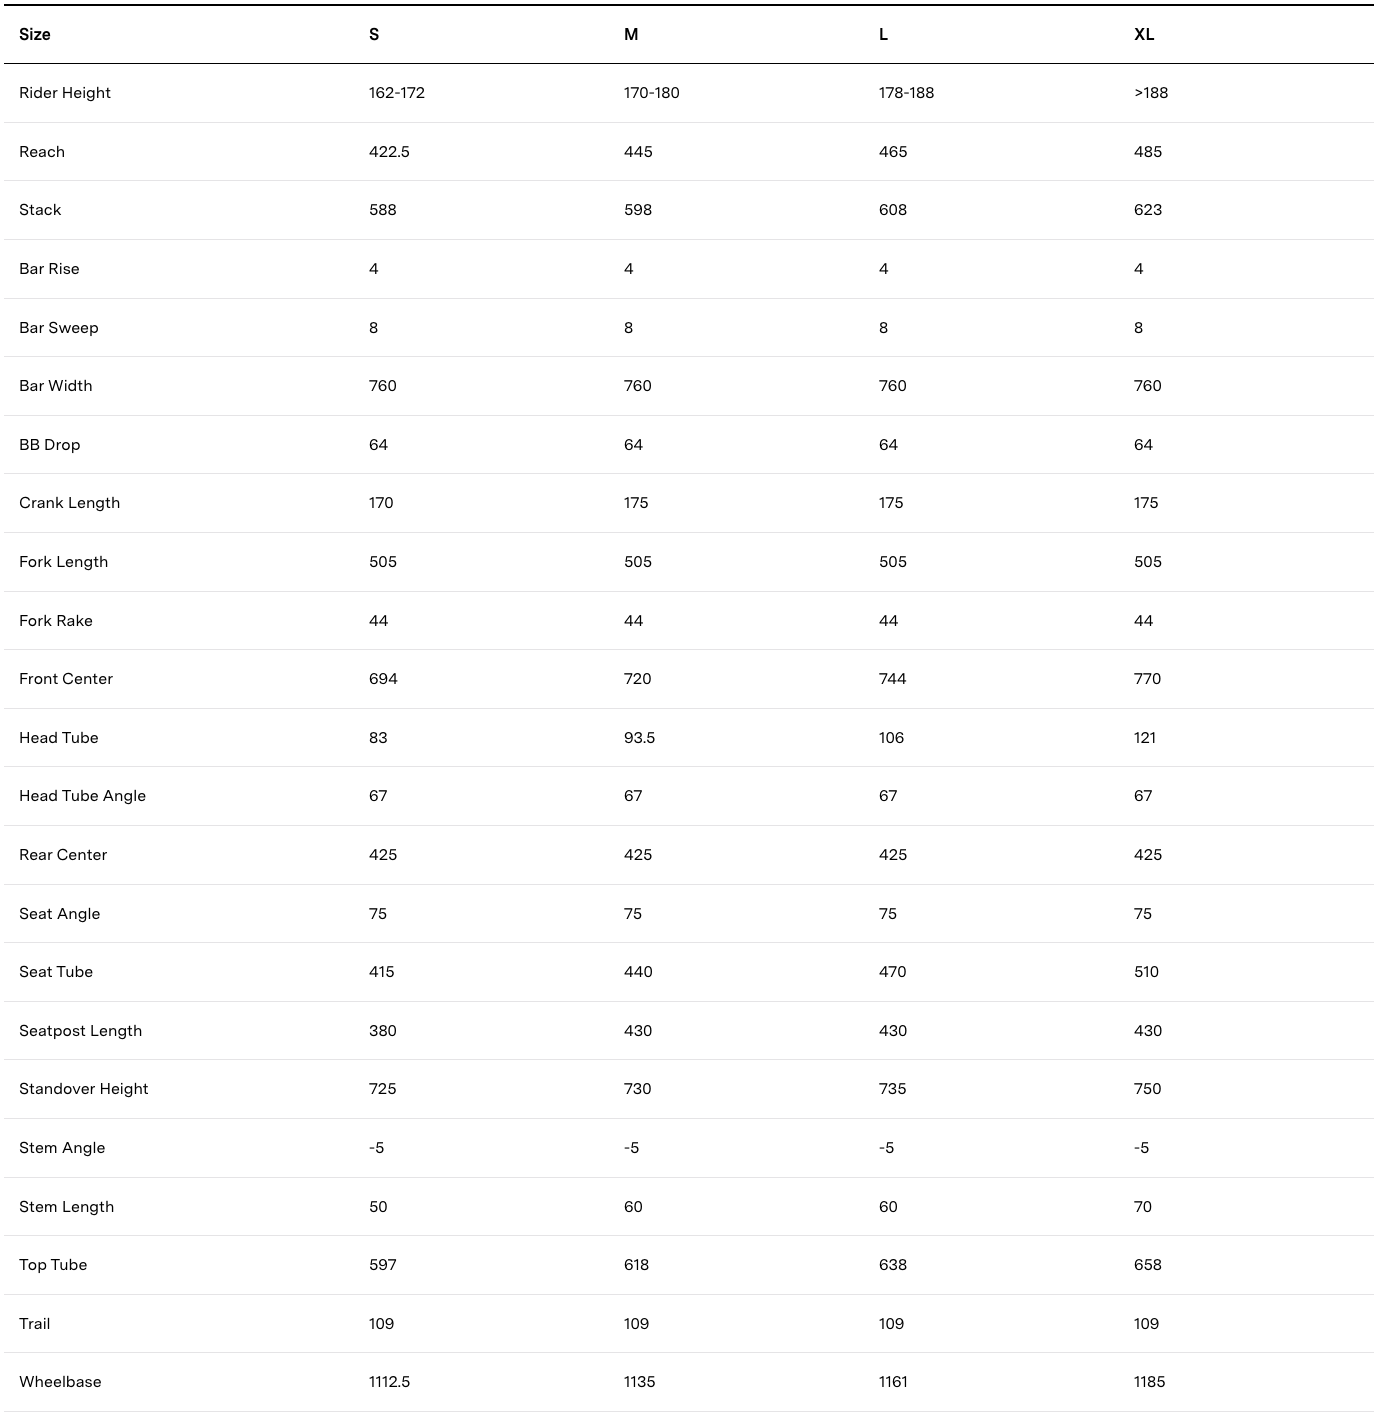Screen dimensions: 1380x1414
Task: Click the Rider Height value >188
Action: tap(1151, 93)
